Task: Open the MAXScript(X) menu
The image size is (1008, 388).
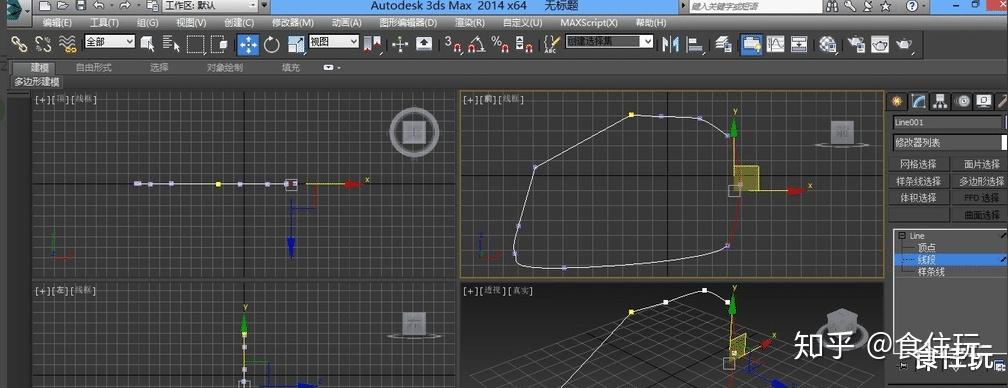Action: 589,22
